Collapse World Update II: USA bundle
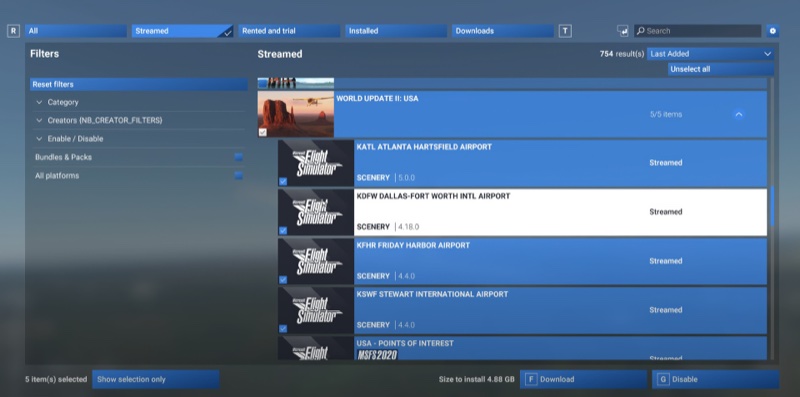This screenshot has width=800, height=397. coord(738,114)
